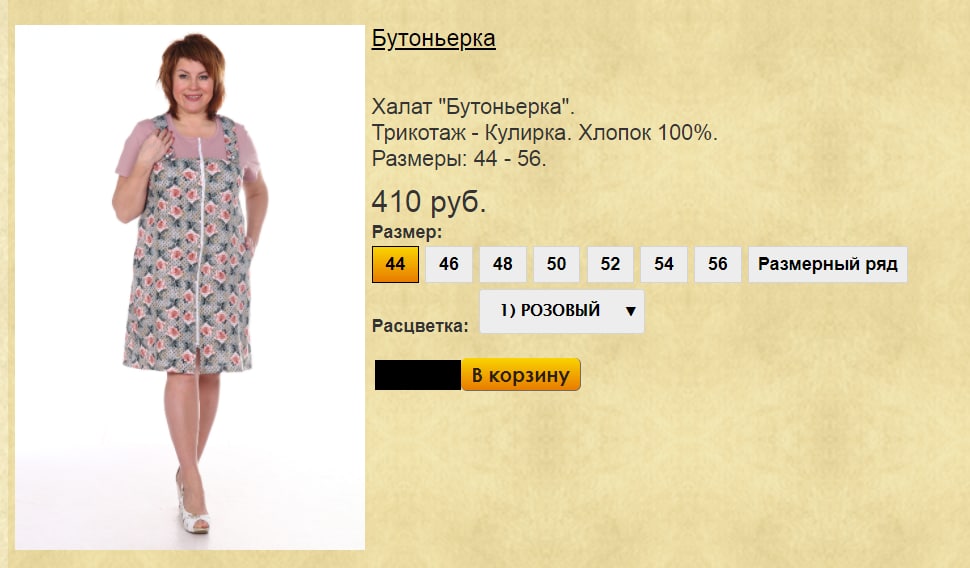This screenshot has width=970, height=568.
Task: Click the 410 руб. price text
Action: pyautogui.click(x=429, y=202)
